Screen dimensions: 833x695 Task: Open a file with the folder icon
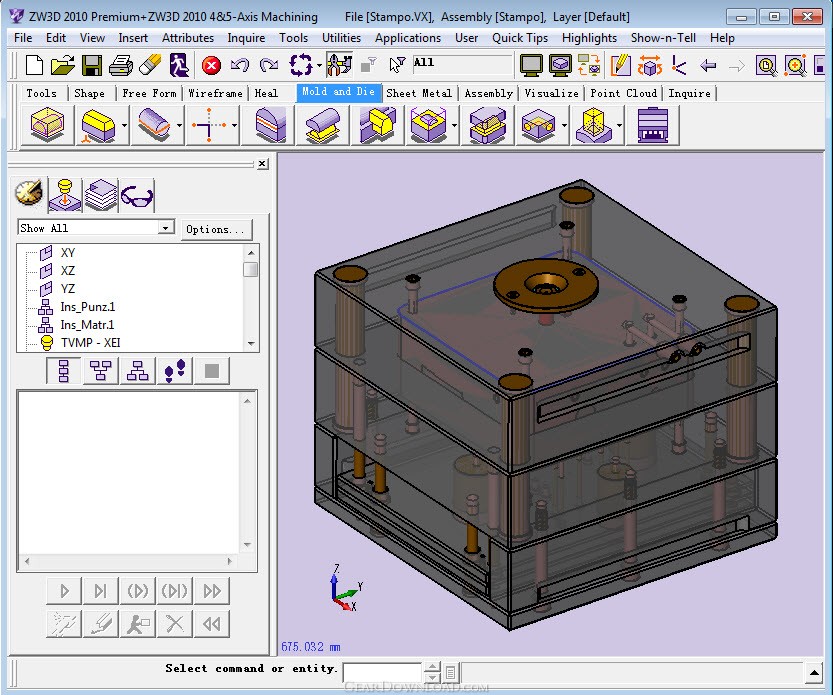point(63,65)
